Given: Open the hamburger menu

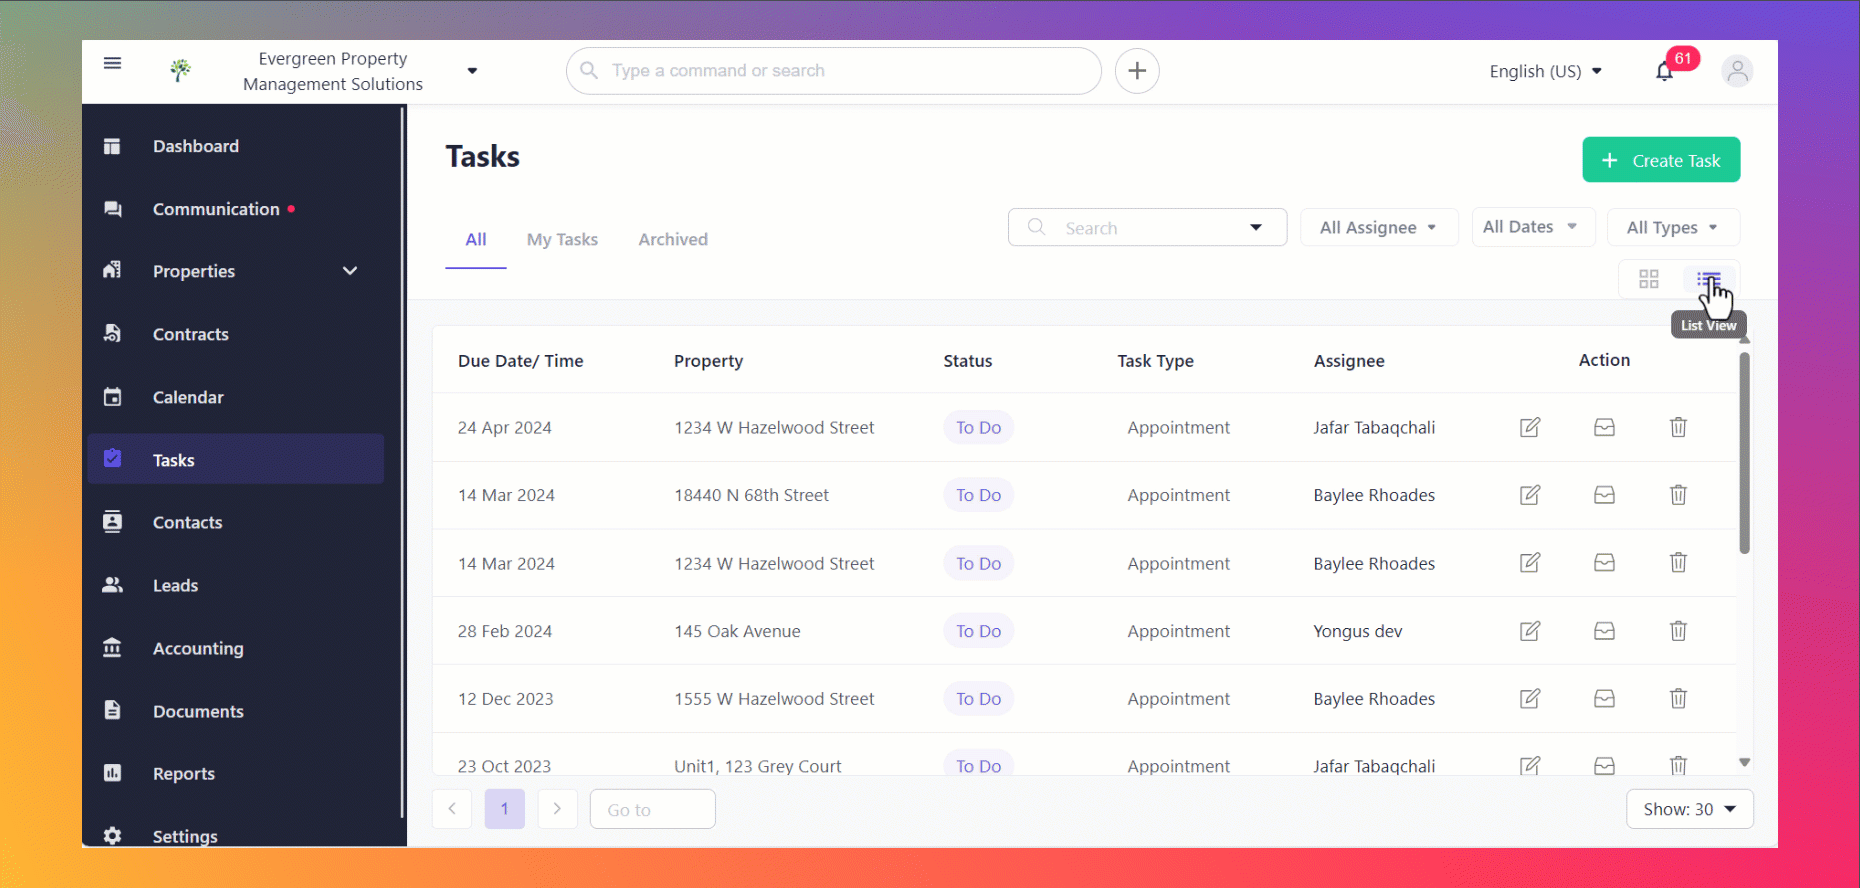Looking at the screenshot, I should [112, 63].
